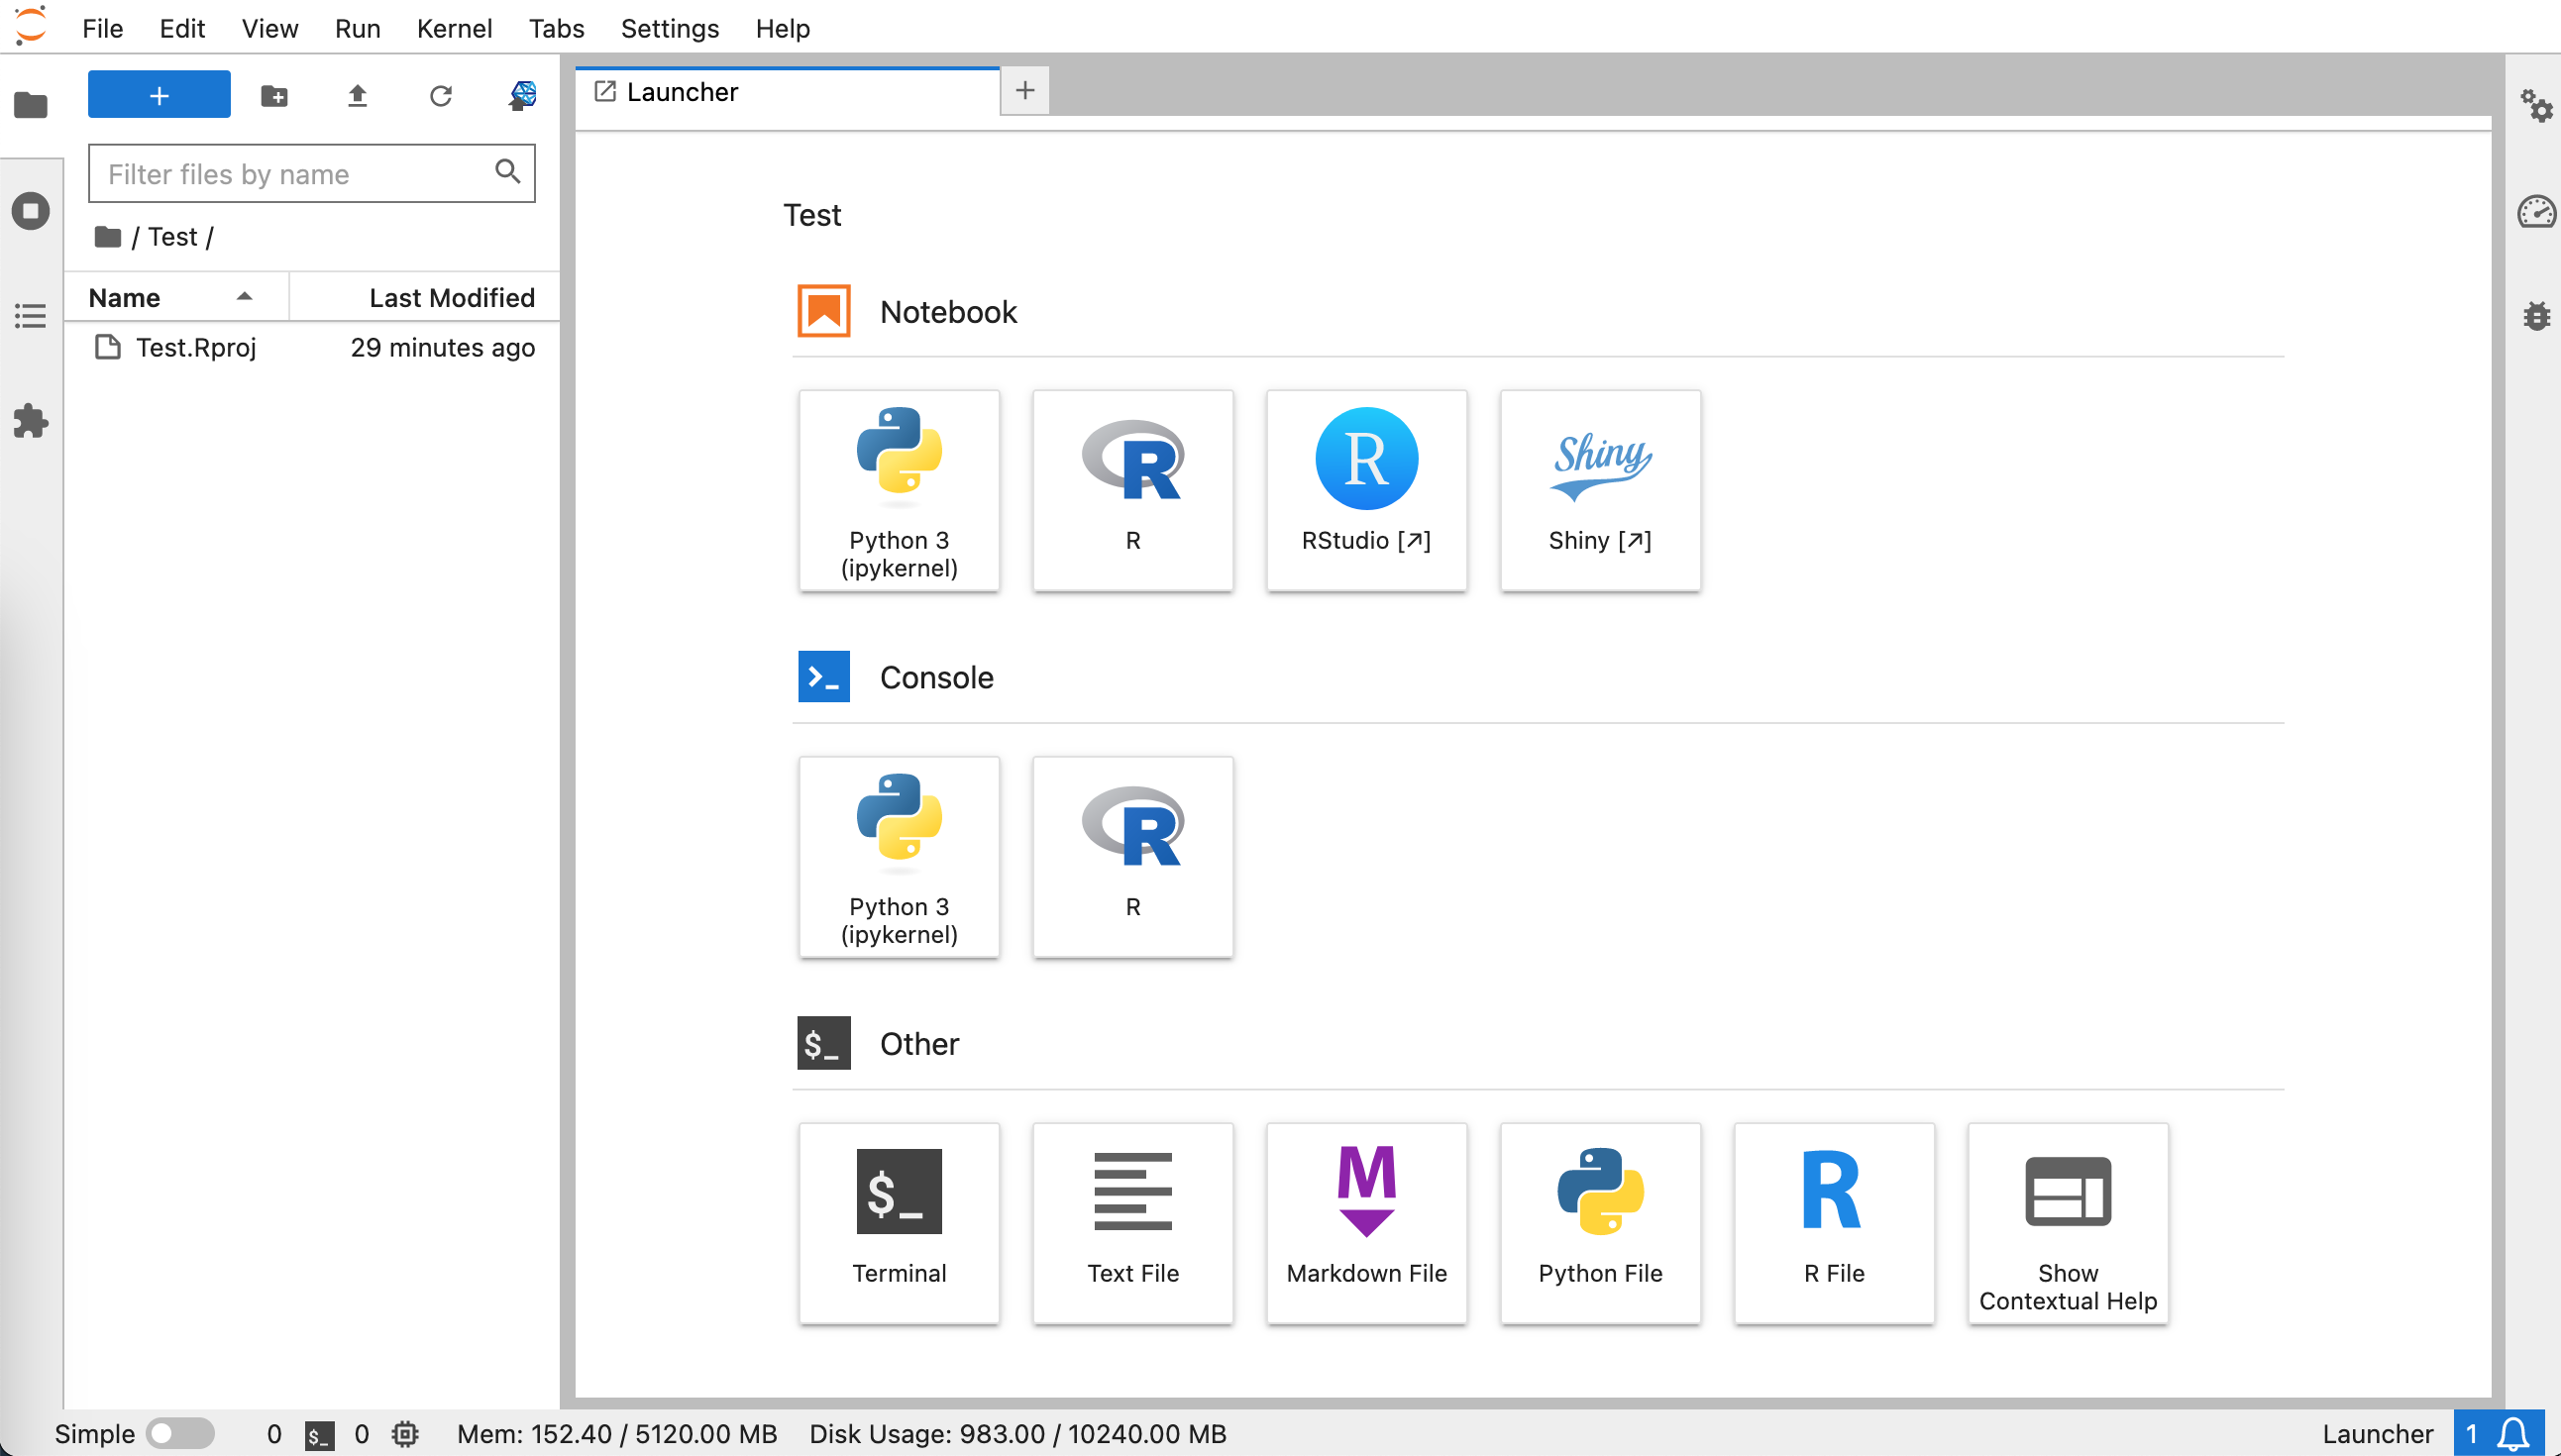Click the Upload Files arrow icon
Image resolution: width=2561 pixels, height=1456 pixels.
tap(357, 95)
